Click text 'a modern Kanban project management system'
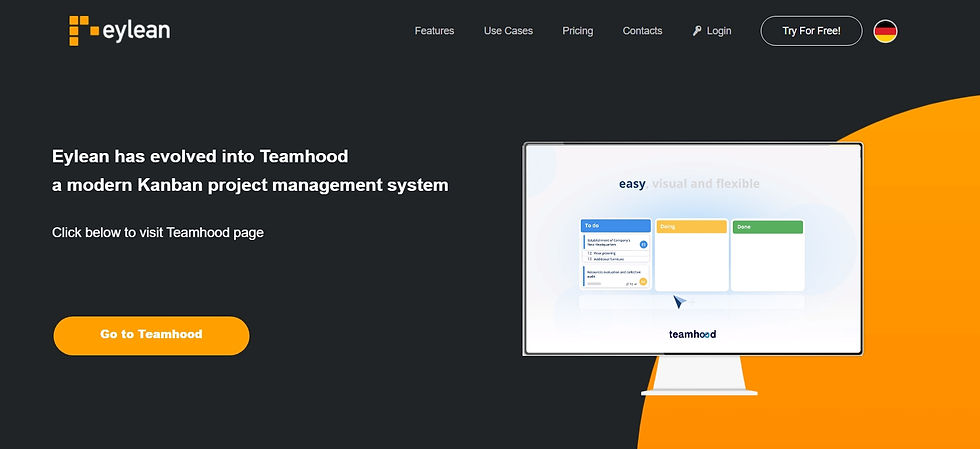Image resolution: width=980 pixels, height=449 pixels. pyautogui.click(x=250, y=185)
